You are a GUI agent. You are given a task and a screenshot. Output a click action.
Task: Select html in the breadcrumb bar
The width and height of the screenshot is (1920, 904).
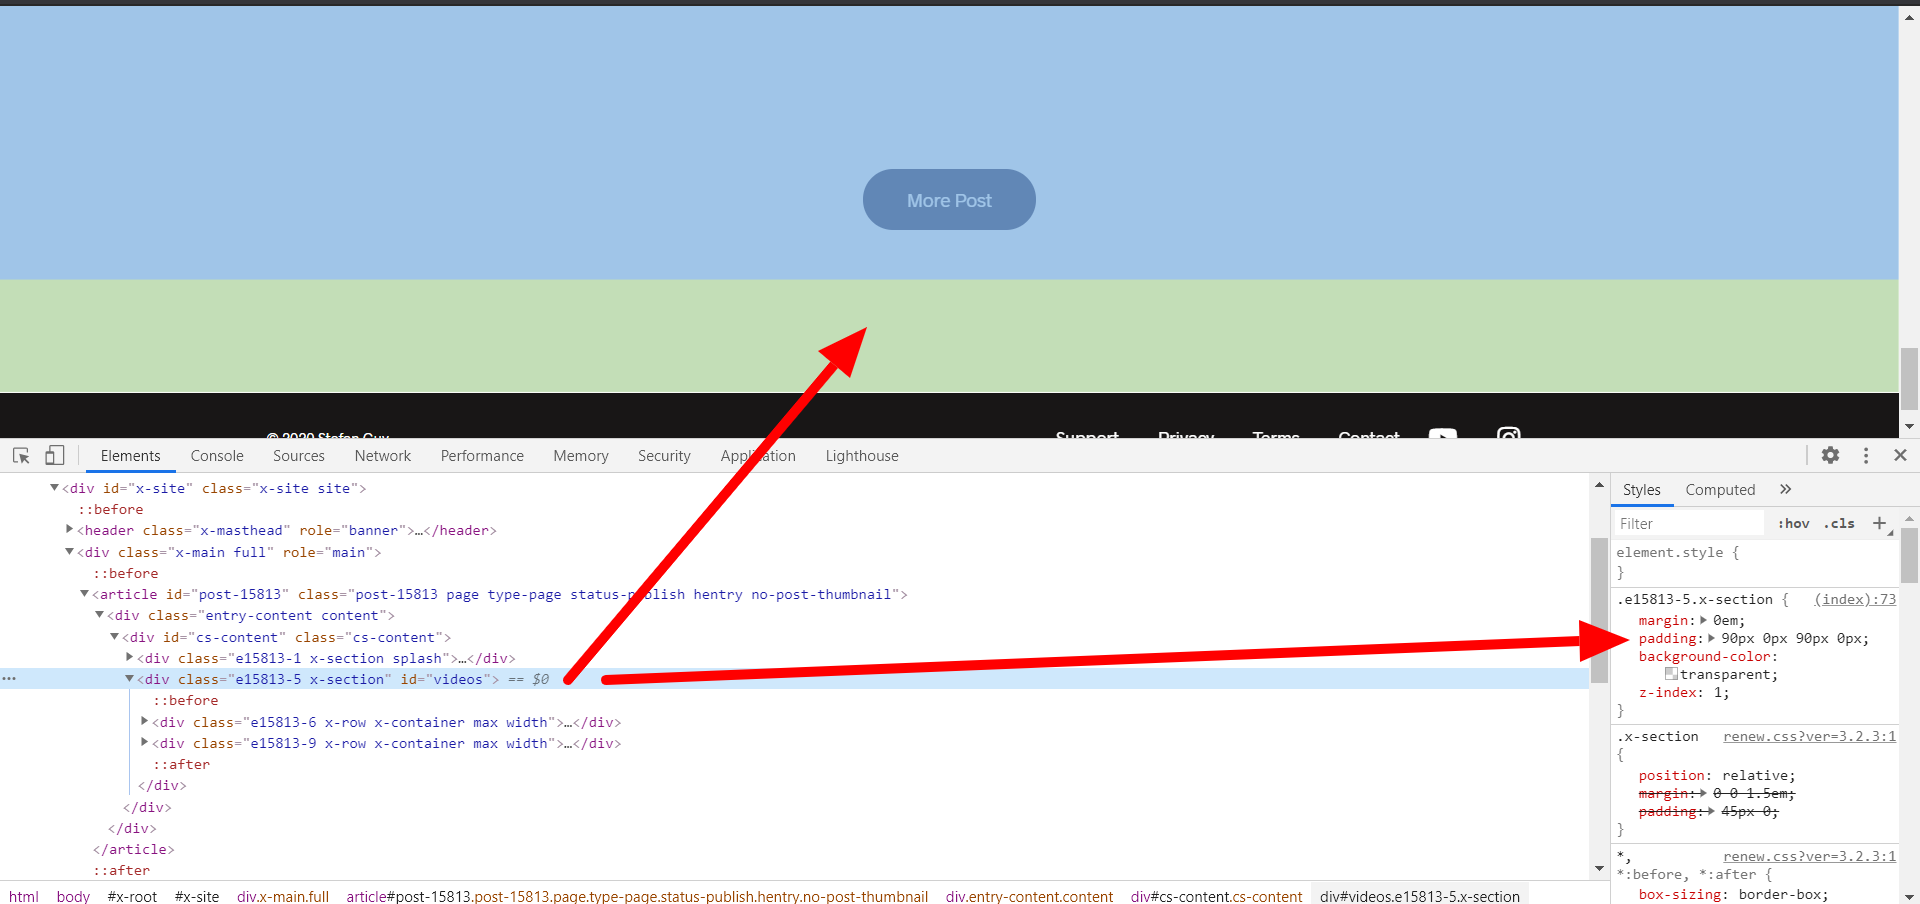click(x=24, y=896)
